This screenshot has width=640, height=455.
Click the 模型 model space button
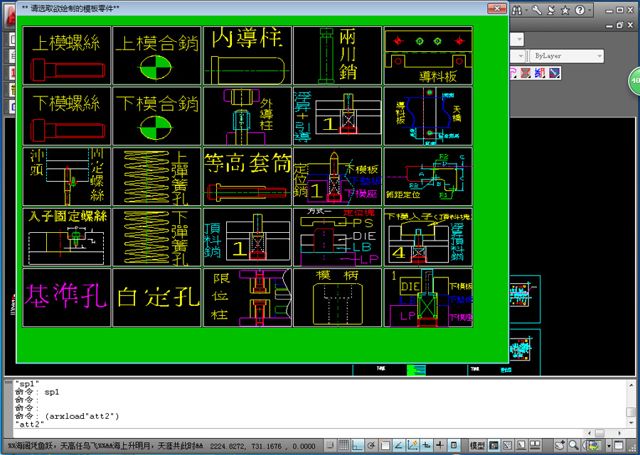coord(477,445)
